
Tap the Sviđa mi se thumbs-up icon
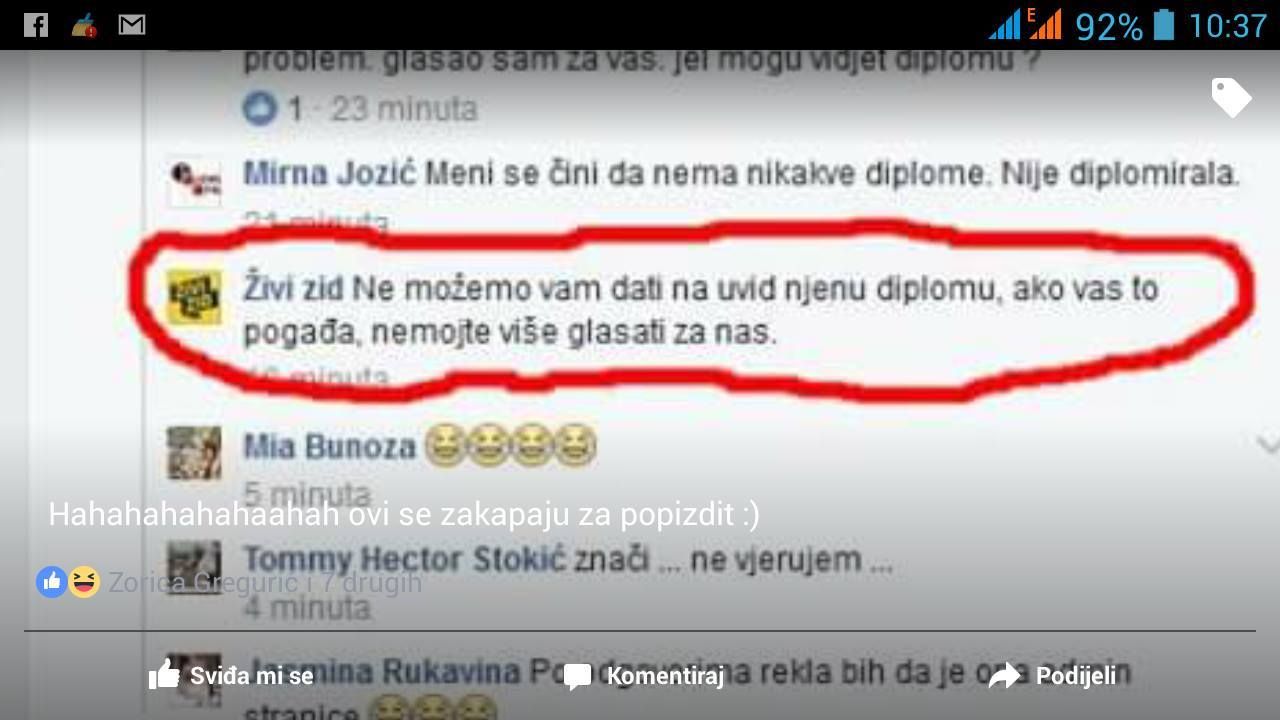164,675
